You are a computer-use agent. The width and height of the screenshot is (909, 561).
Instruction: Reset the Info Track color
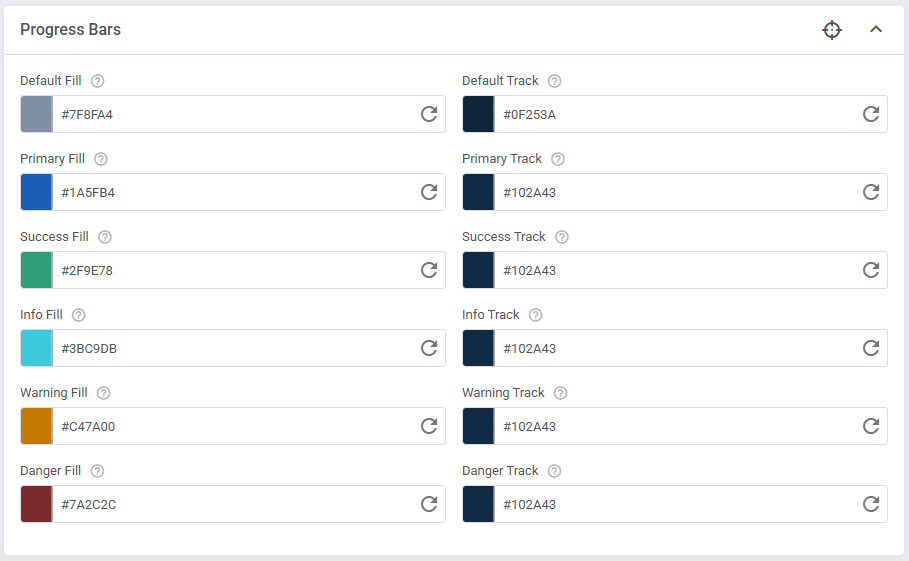(x=871, y=348)
